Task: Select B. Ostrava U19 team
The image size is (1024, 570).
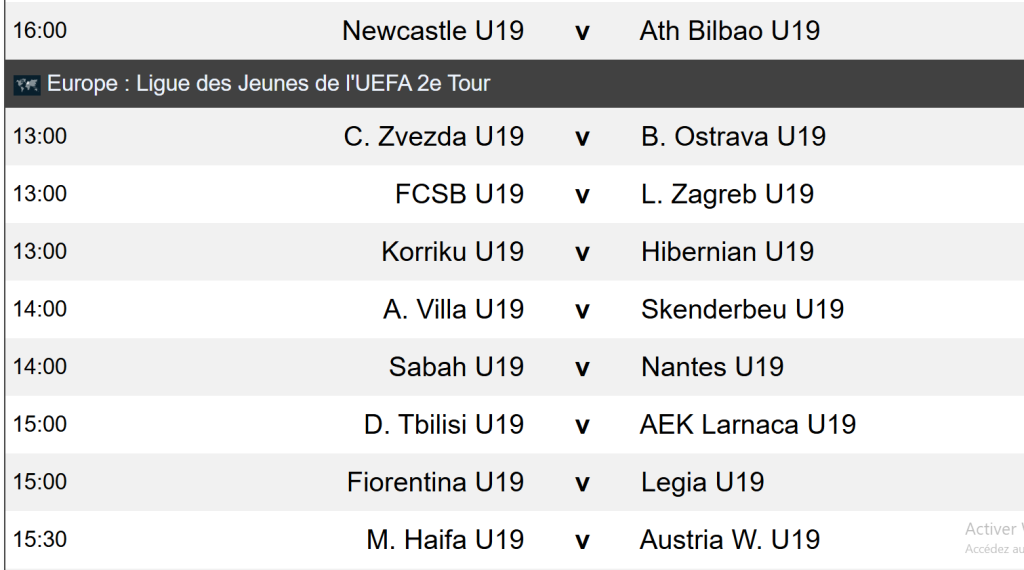Action: click(x=733, y=137)
